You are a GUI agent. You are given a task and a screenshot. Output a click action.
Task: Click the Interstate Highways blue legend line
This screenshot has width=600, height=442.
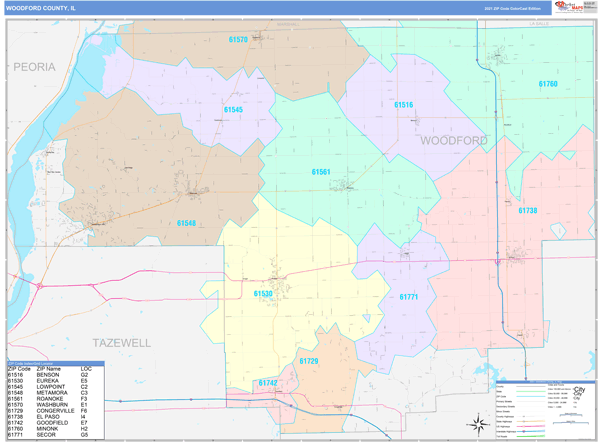pos(531,431)
